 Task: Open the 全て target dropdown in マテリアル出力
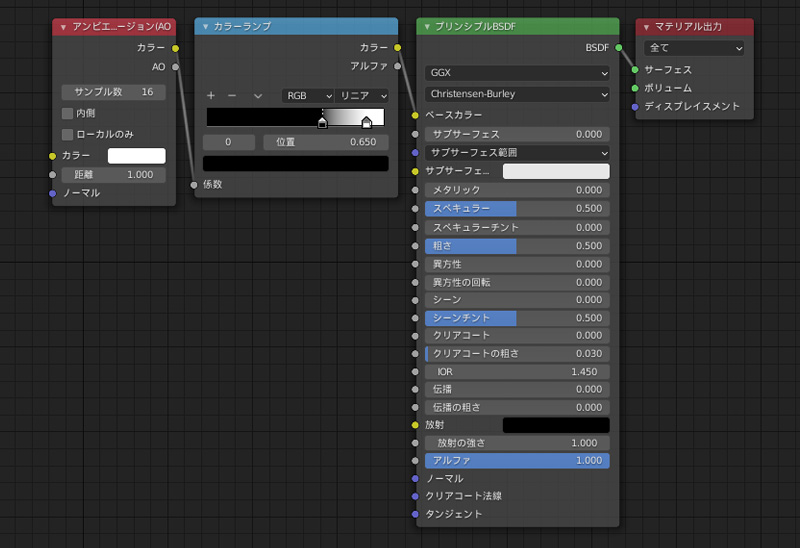click(695, 48)
